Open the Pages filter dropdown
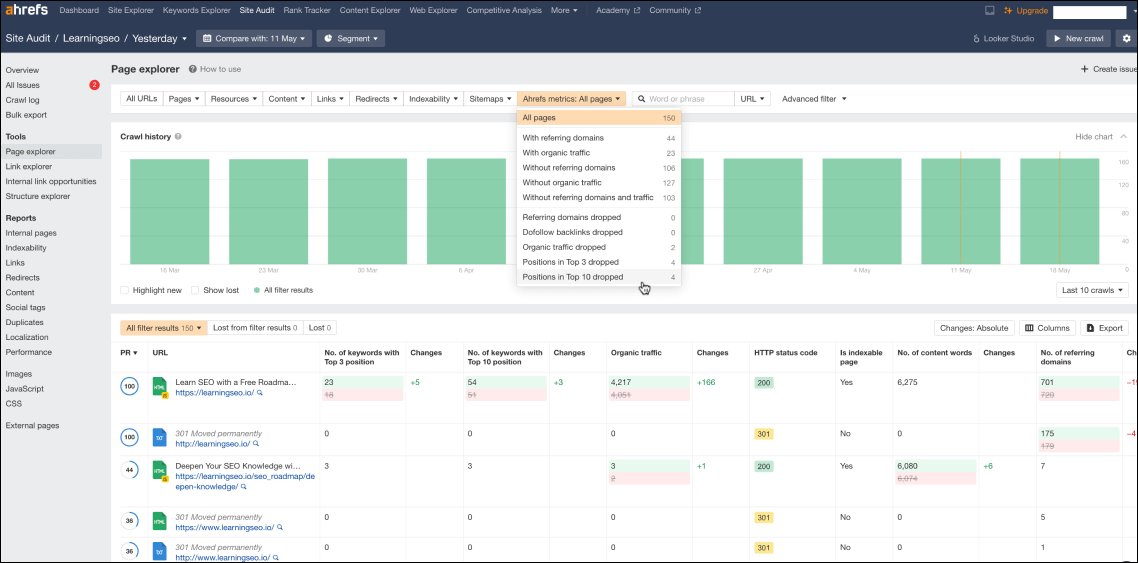The width and height of the screenshot is (1138, 563). (184, 99)
